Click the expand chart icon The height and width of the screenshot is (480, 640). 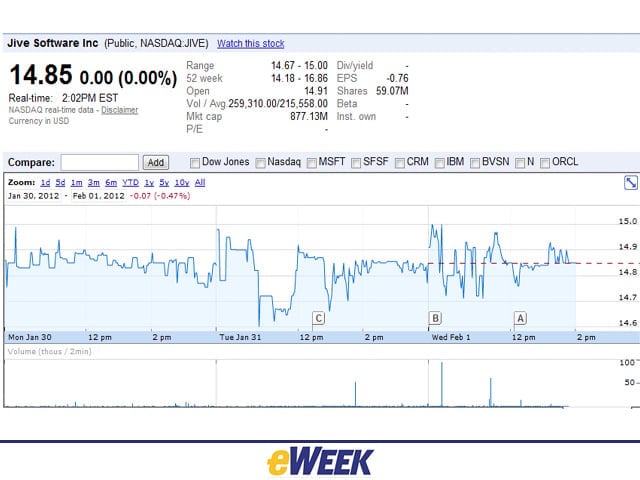pos(631,182)
